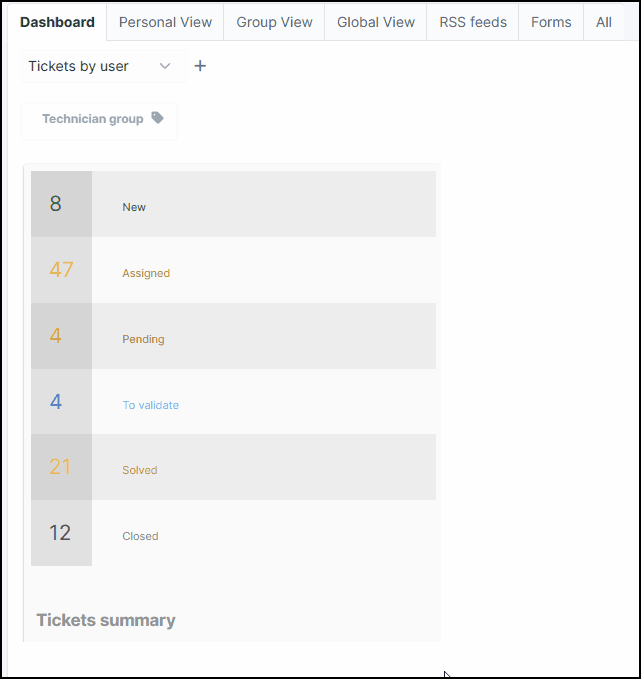Switch to the All tab

click(604, 22)
